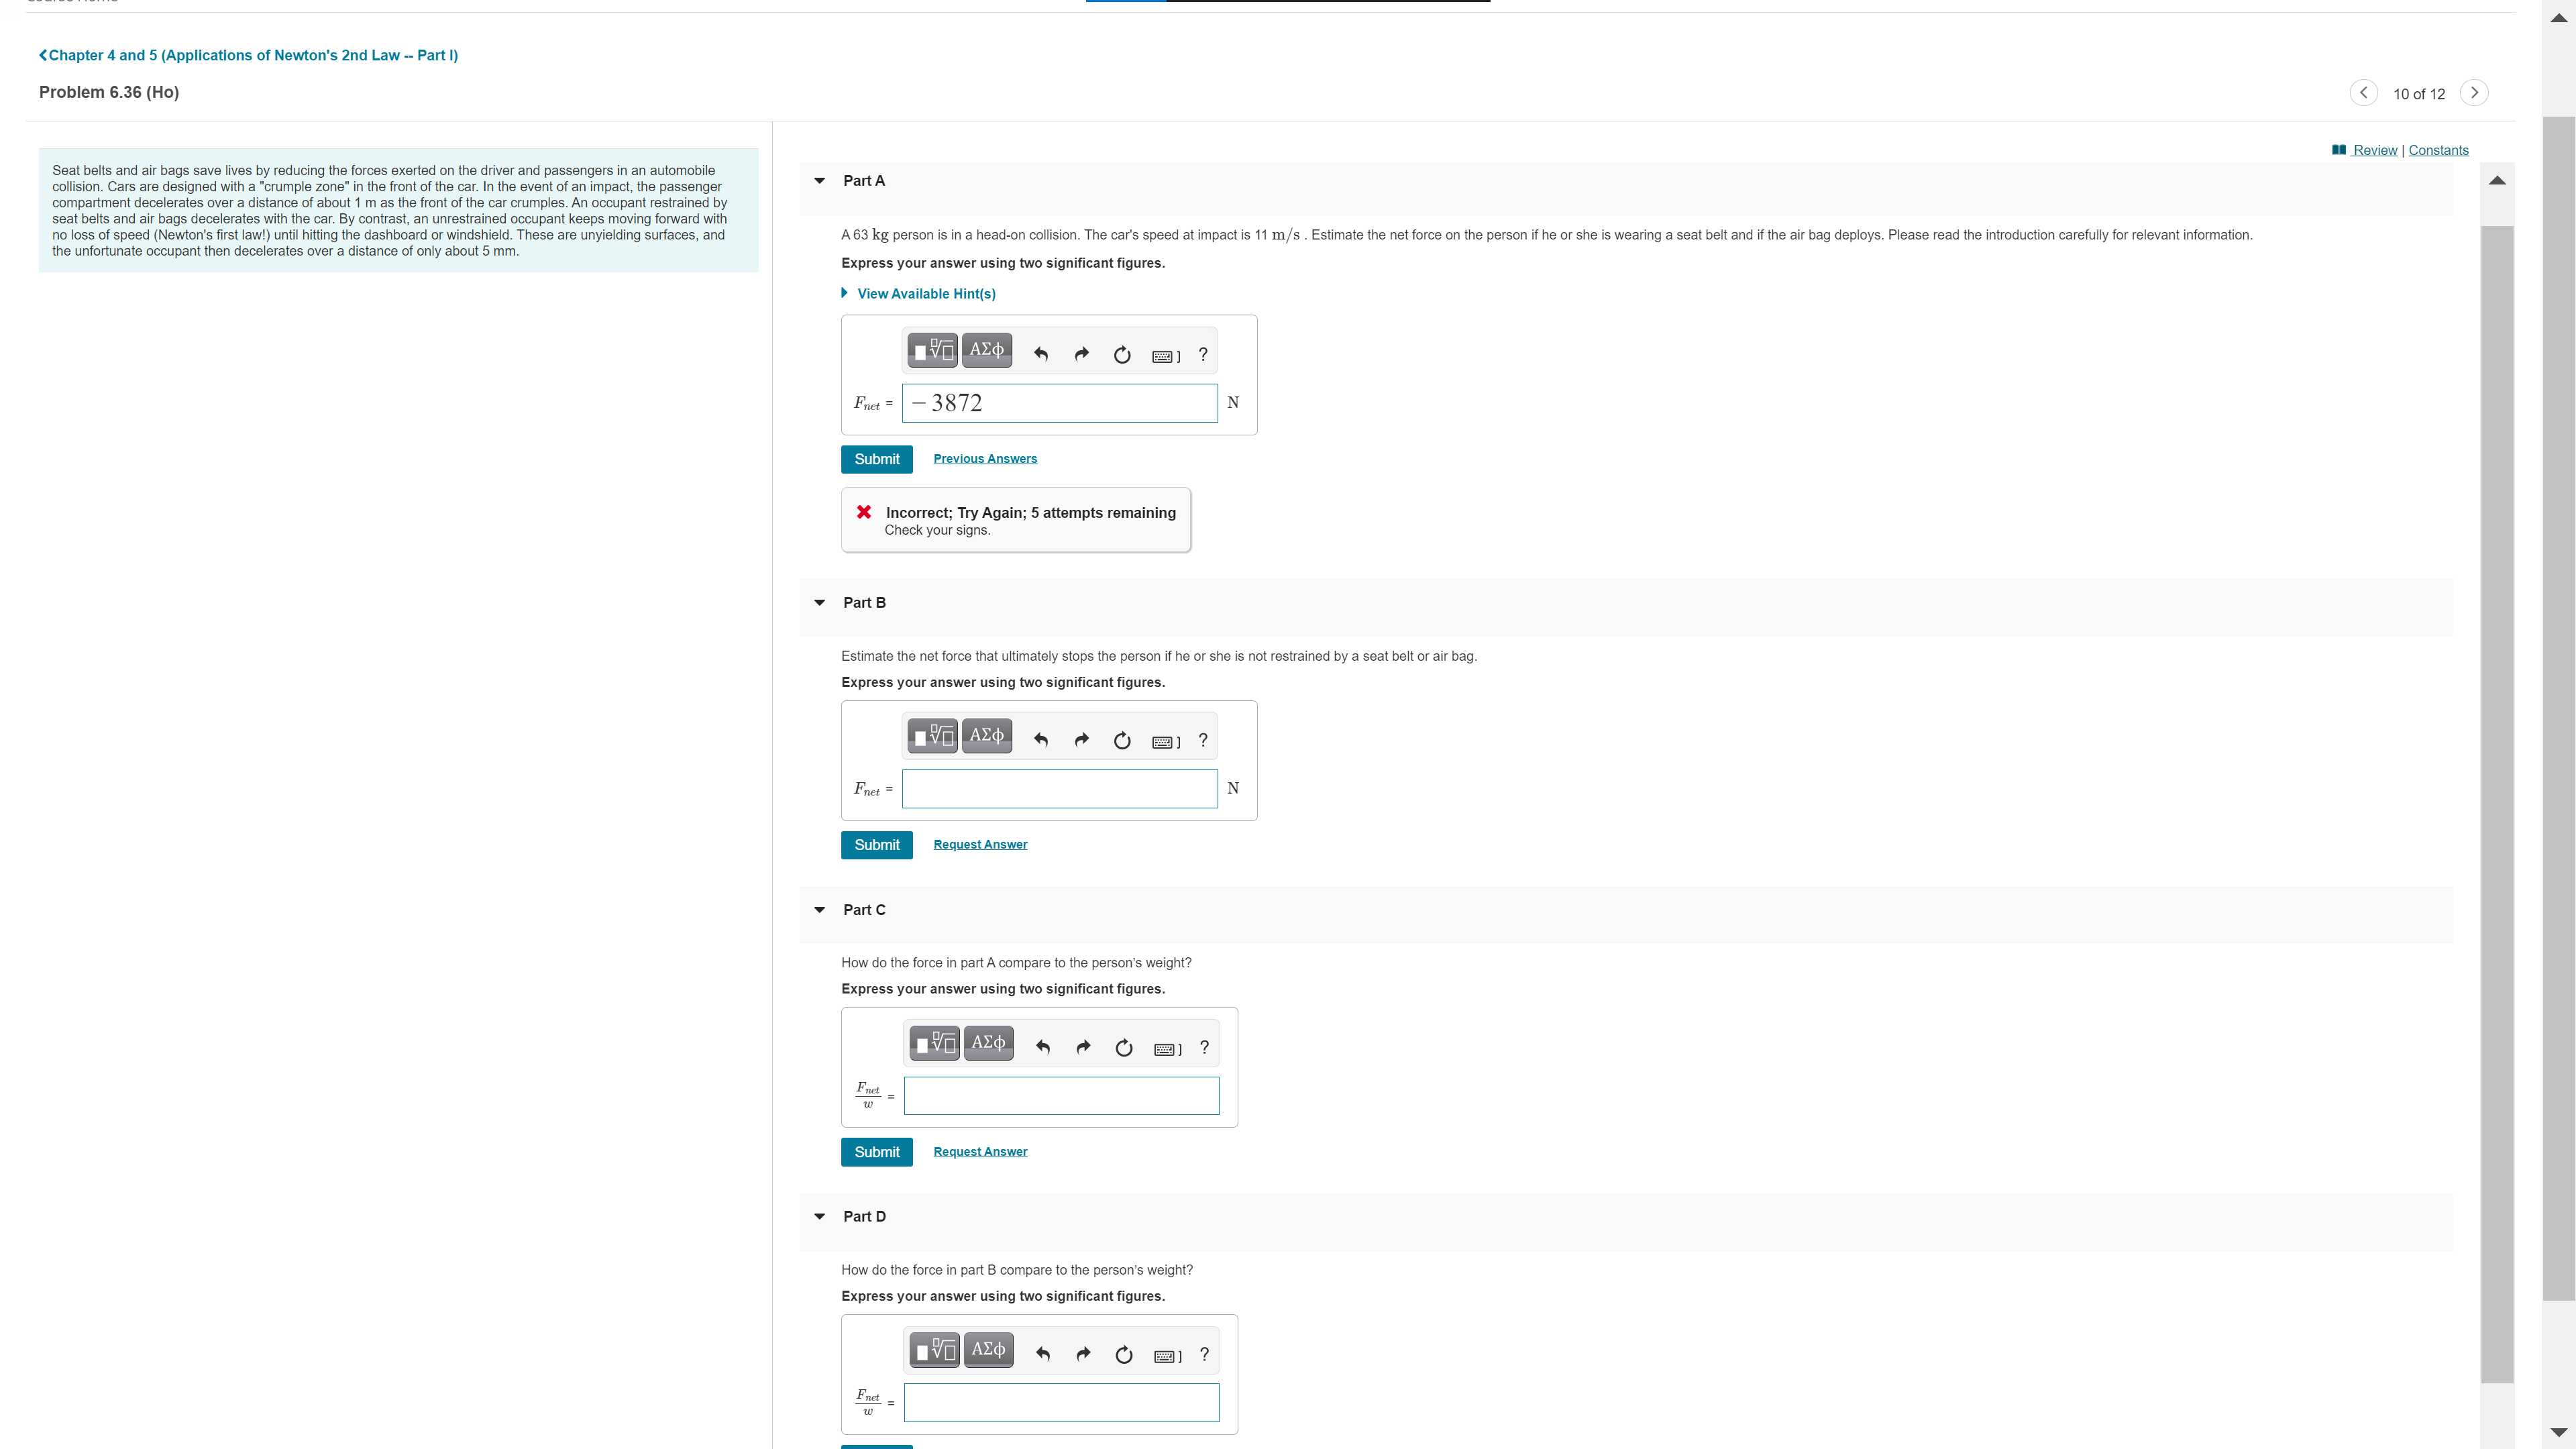Click the reset icon in Part A toolbar
This screenshot has height=1449, width=2576.
(1122, 354)
